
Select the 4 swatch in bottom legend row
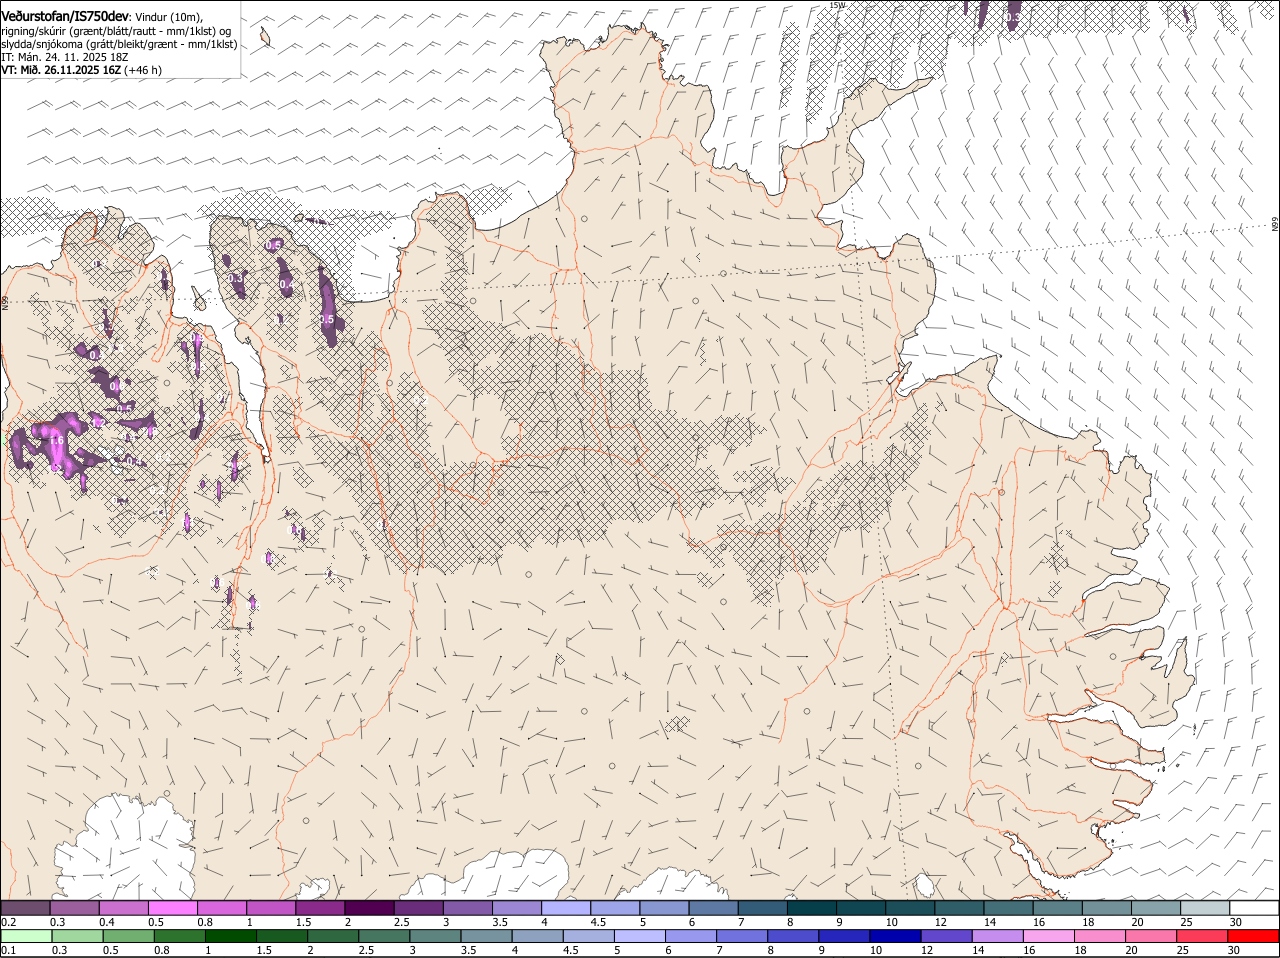(540, 936)
